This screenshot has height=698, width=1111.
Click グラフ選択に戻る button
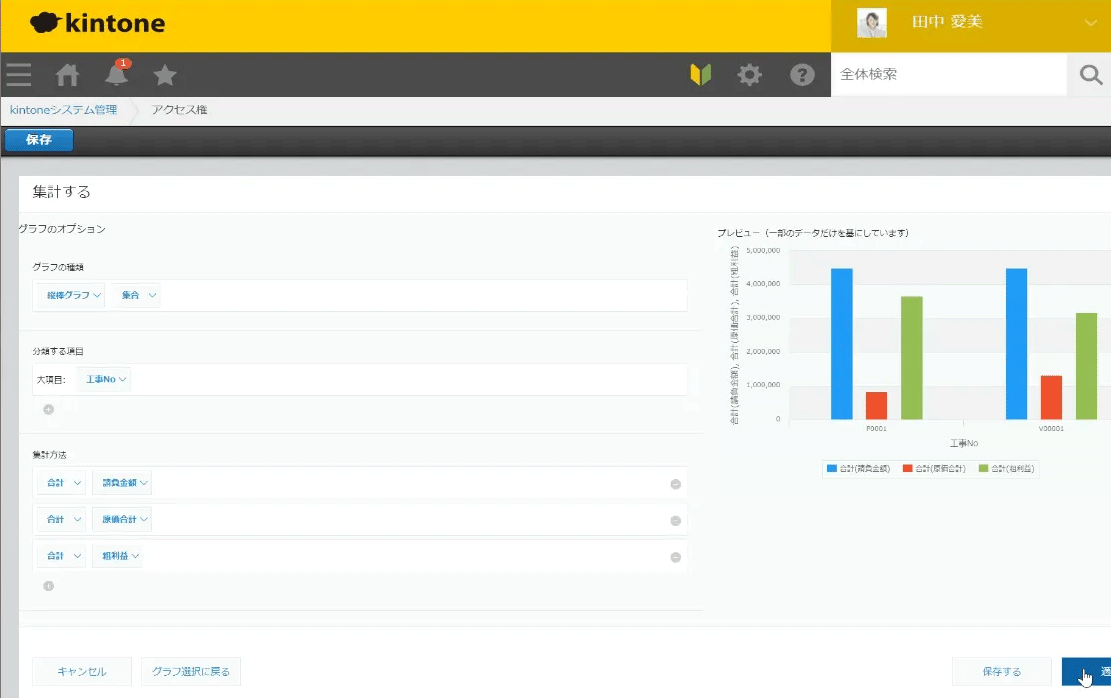(191, 672)
